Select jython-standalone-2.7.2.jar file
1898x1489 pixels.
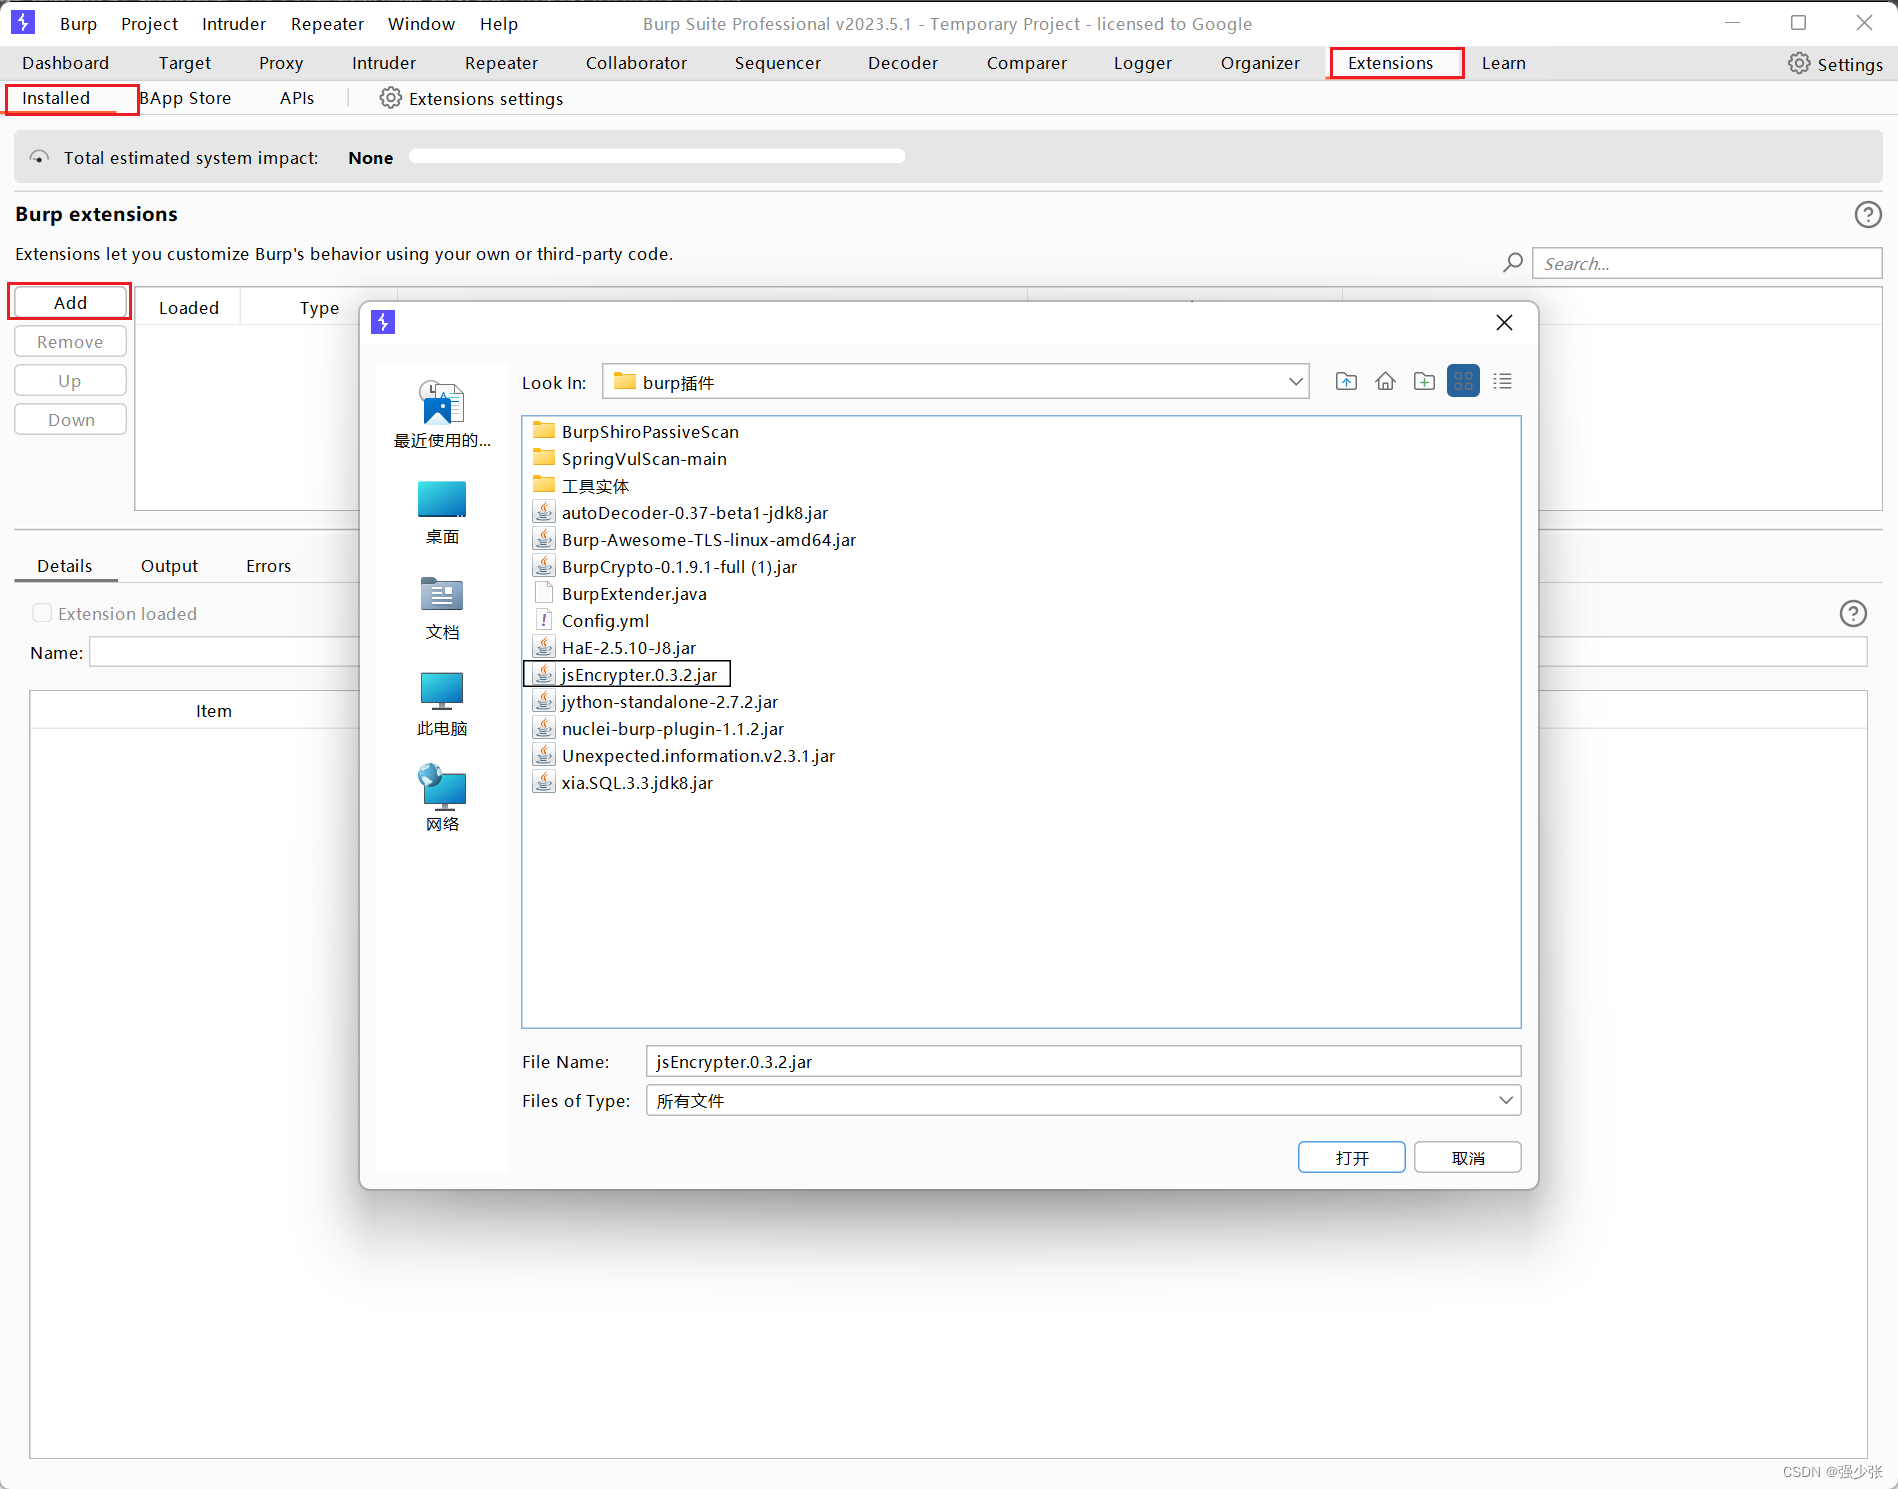(656, 701)
